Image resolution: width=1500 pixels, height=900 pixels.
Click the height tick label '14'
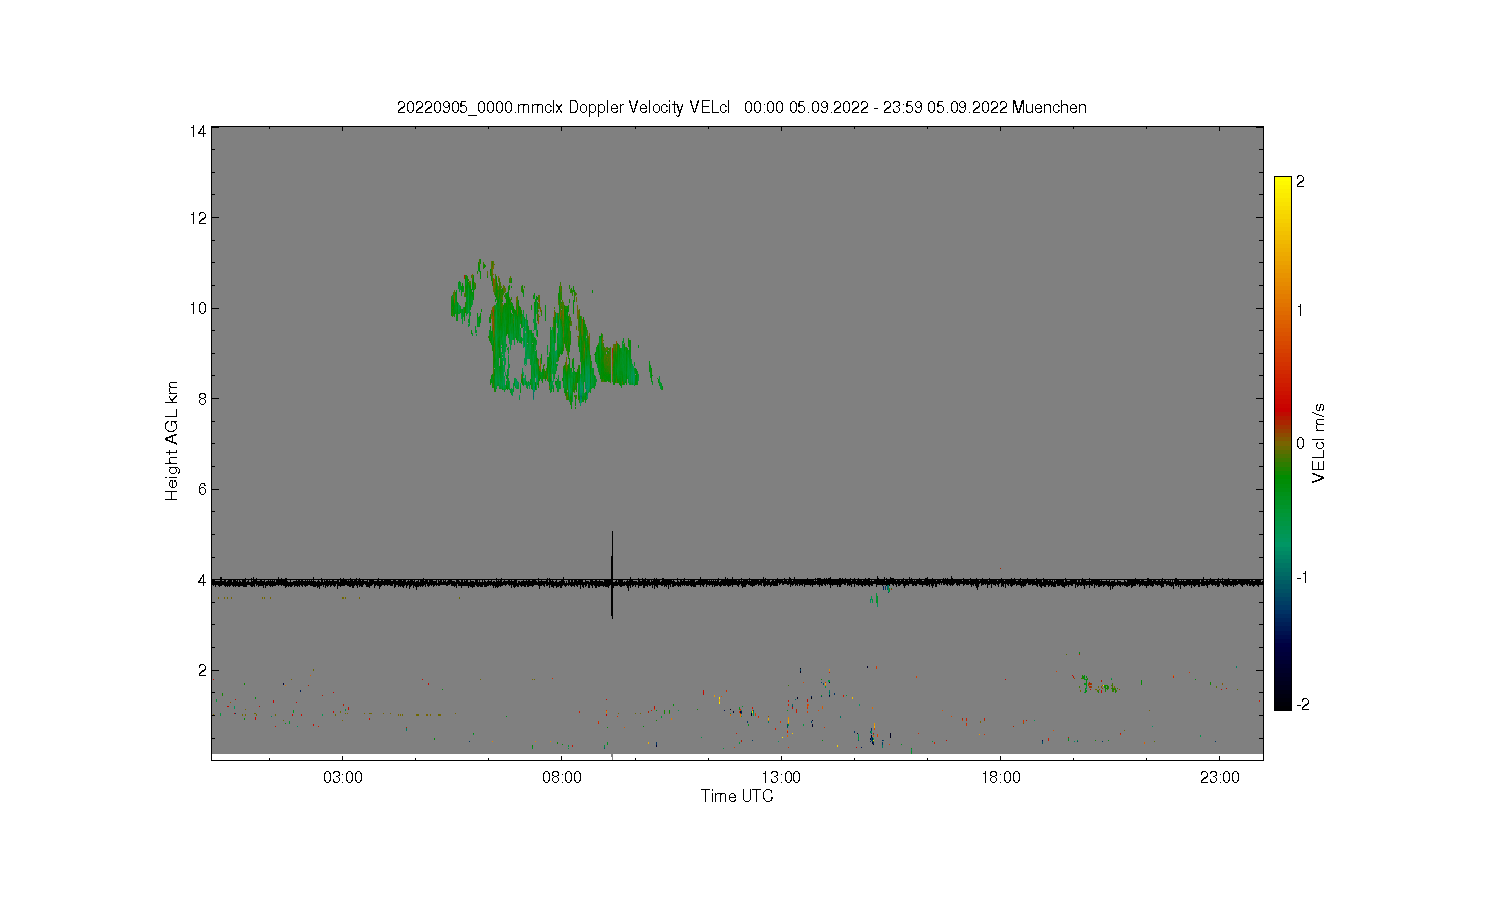(x=198, y=131)
